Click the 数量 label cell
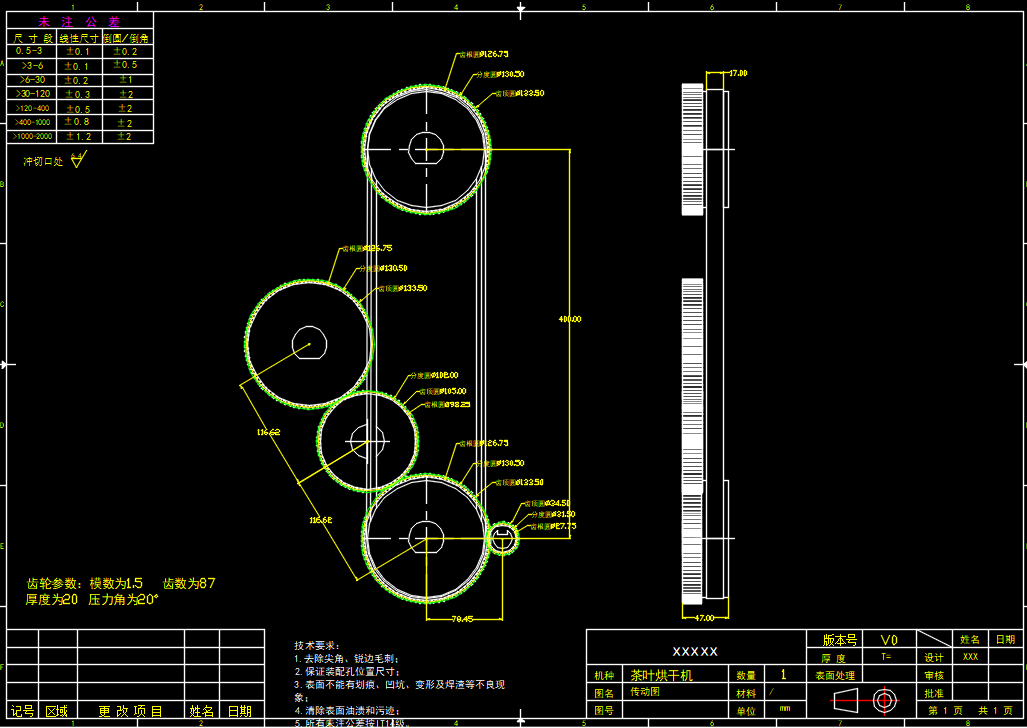Viewport: 1027px width, 728px height. coord(746,675)
